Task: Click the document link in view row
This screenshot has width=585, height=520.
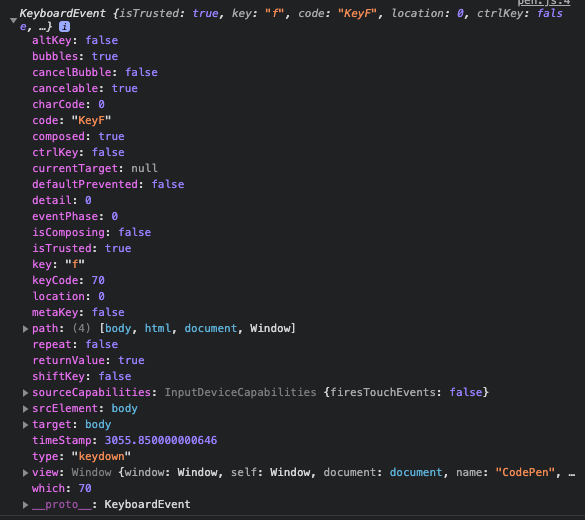Action: point(416,473)
